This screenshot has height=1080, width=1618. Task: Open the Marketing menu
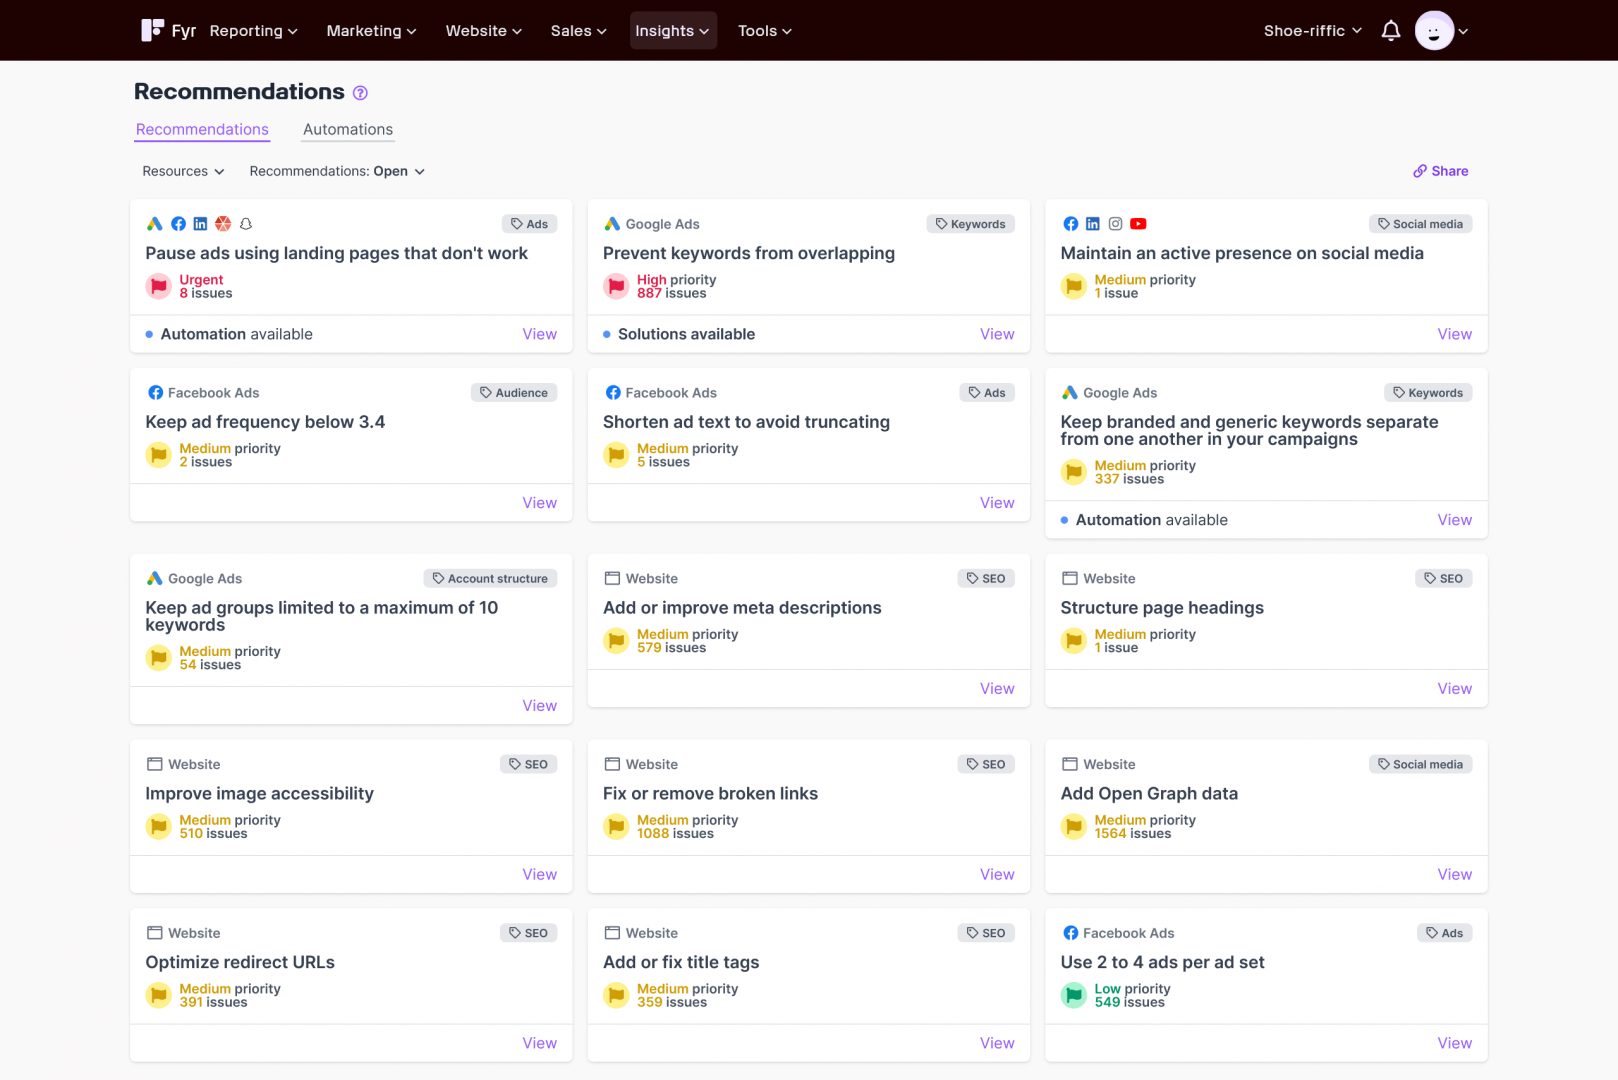point(371,31)
